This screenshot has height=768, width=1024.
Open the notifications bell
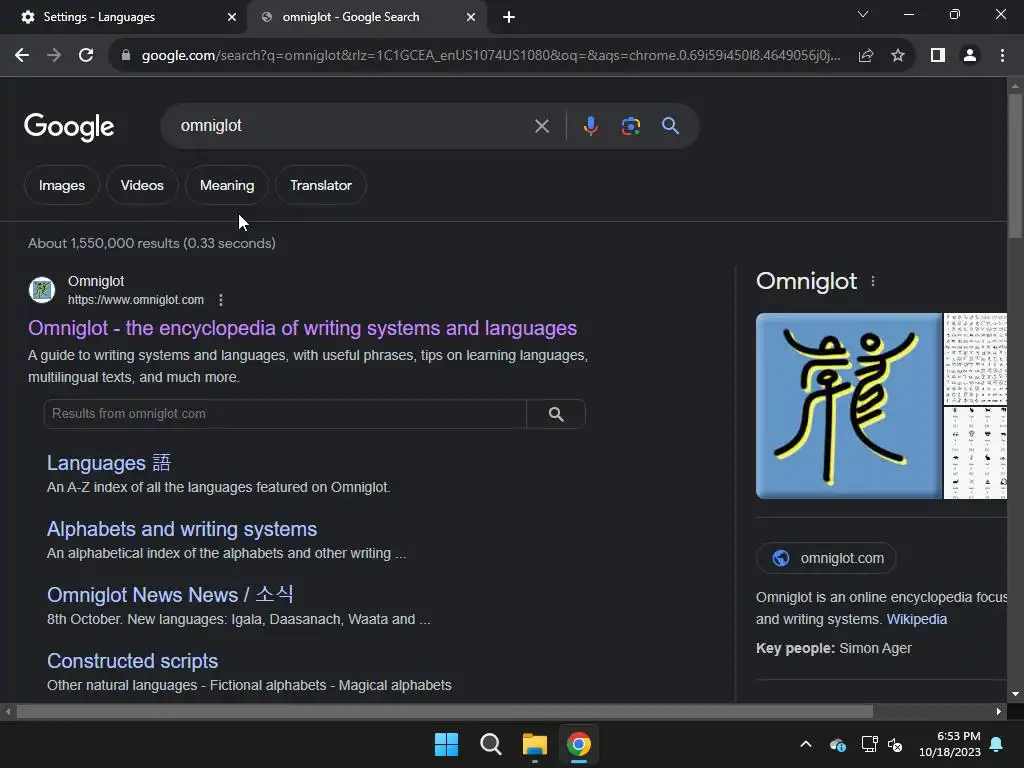(x=997, y=744)
